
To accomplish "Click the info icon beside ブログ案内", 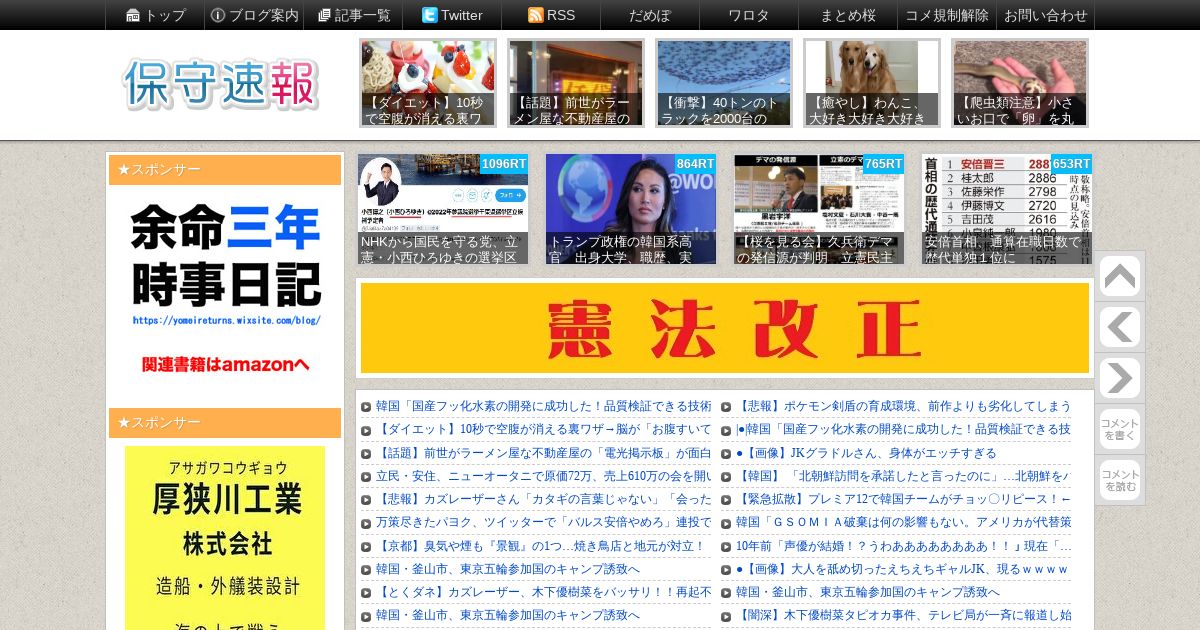I will pyautogui.click(x=217, y=15).
